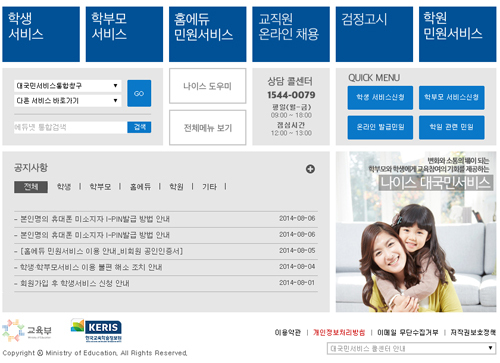Click the 나이스 대국민서비스 banner image
Viewport: 500px width, 363px height.
pyautogui.click(x=416, y=232)
